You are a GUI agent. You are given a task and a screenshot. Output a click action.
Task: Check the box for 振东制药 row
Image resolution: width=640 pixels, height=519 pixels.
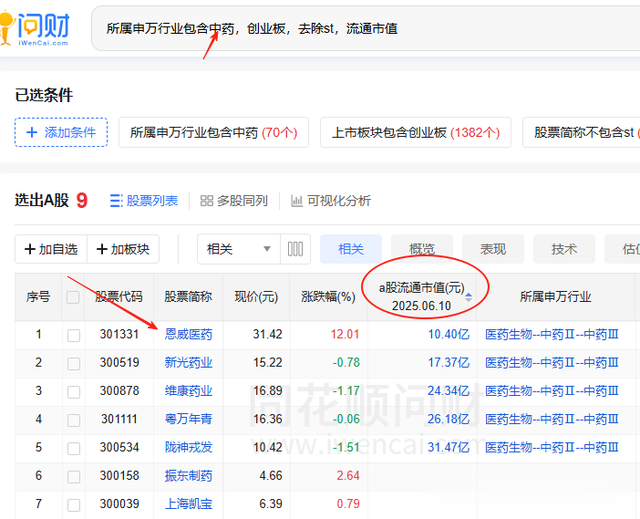coord(73,477)
